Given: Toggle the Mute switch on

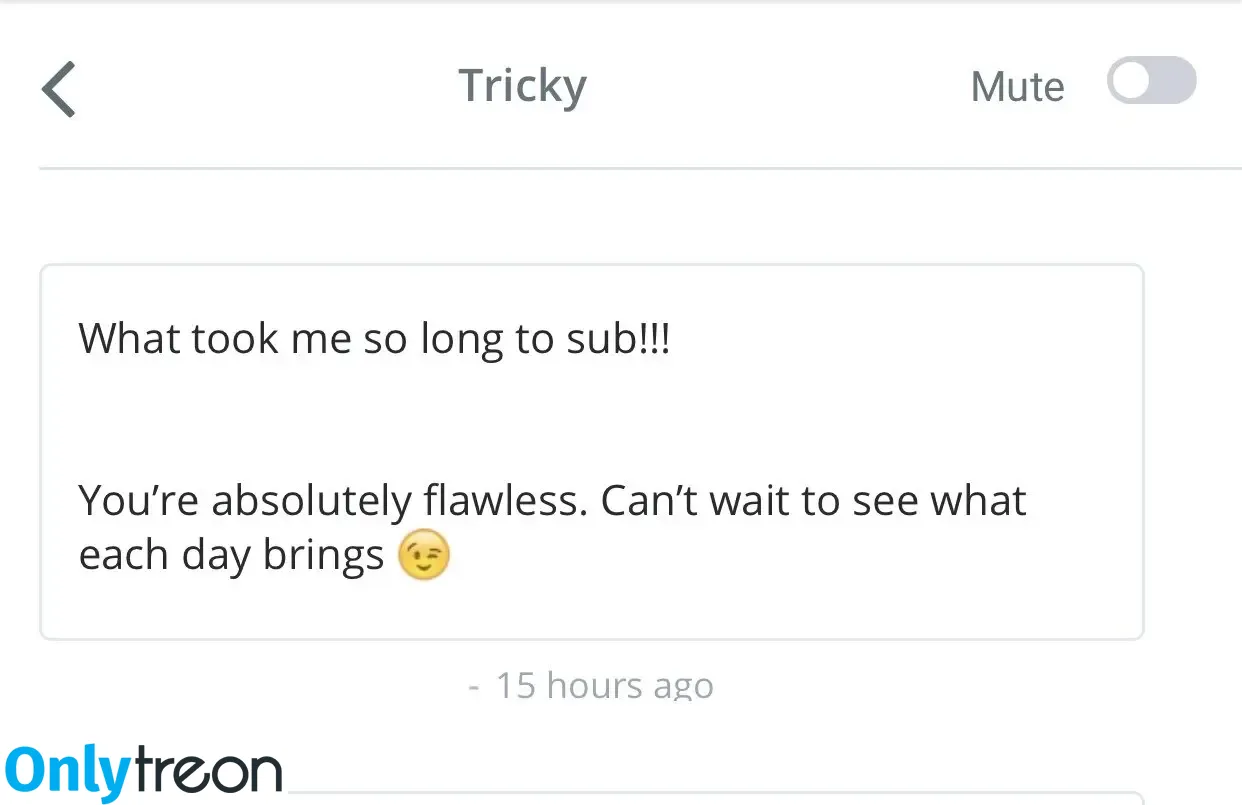Looking at the screenshot, I should tap(1151, 81).
